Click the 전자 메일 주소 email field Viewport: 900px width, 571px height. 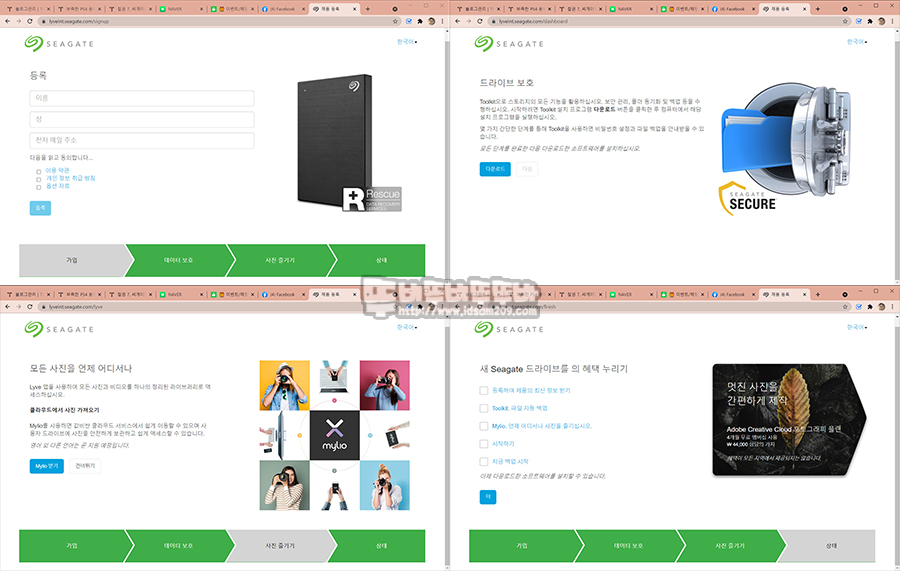(x=142, y=141)
